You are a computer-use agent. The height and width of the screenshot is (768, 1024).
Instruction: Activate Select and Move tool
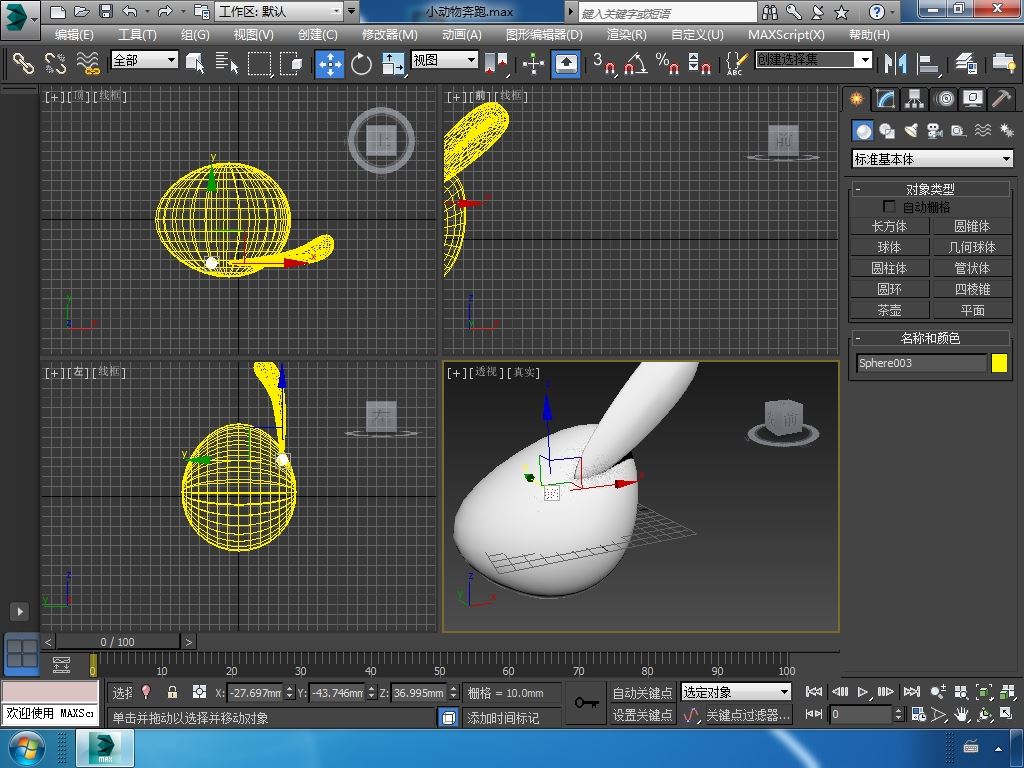point(330,64)
